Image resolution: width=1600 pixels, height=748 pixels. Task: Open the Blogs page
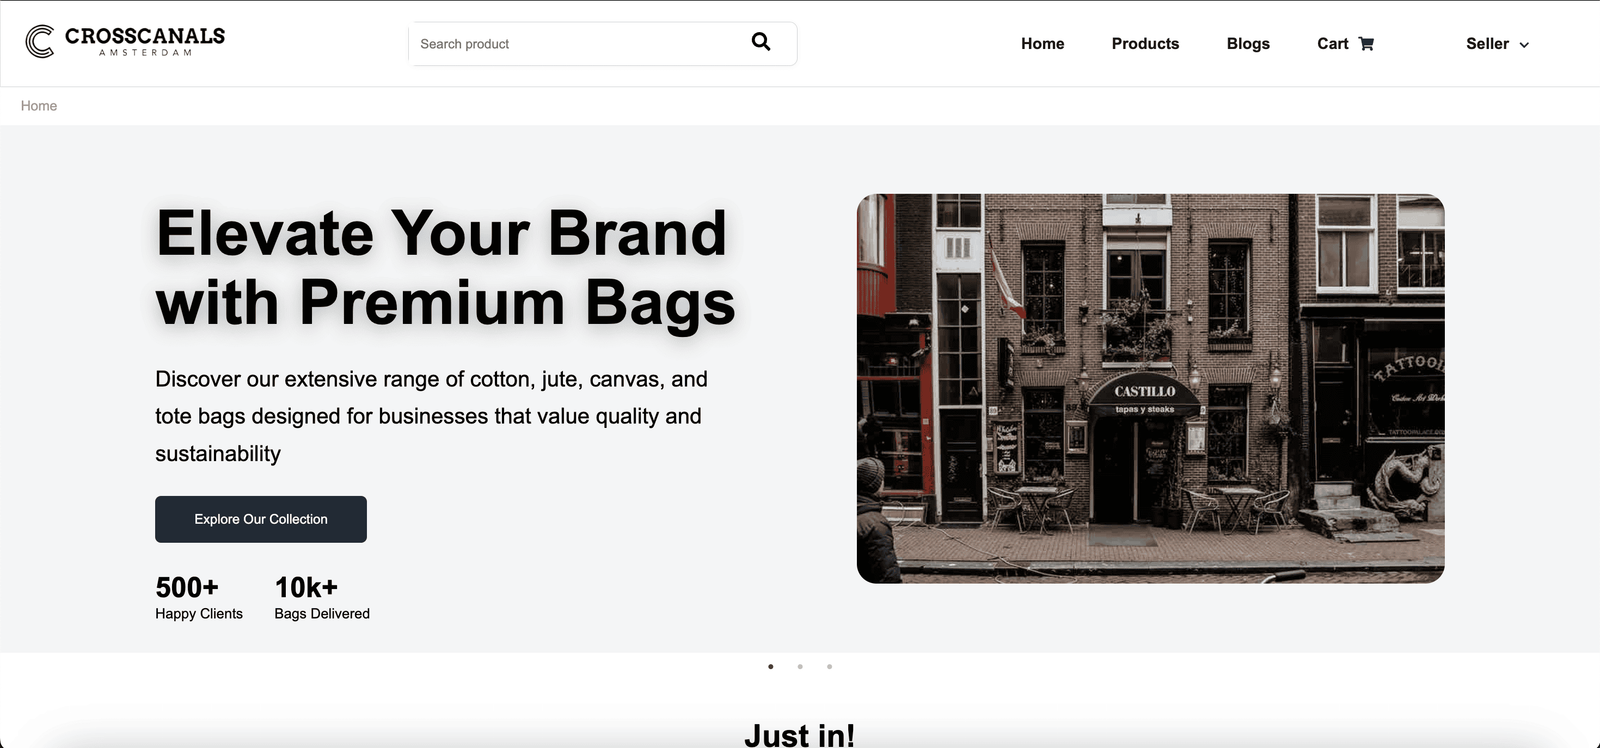[1248, 44]
